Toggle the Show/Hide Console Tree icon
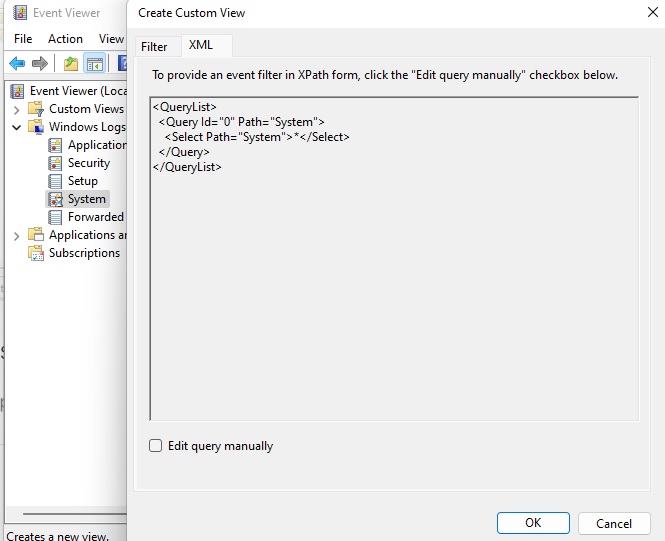 pyautogui.click(x=95, y=64)
